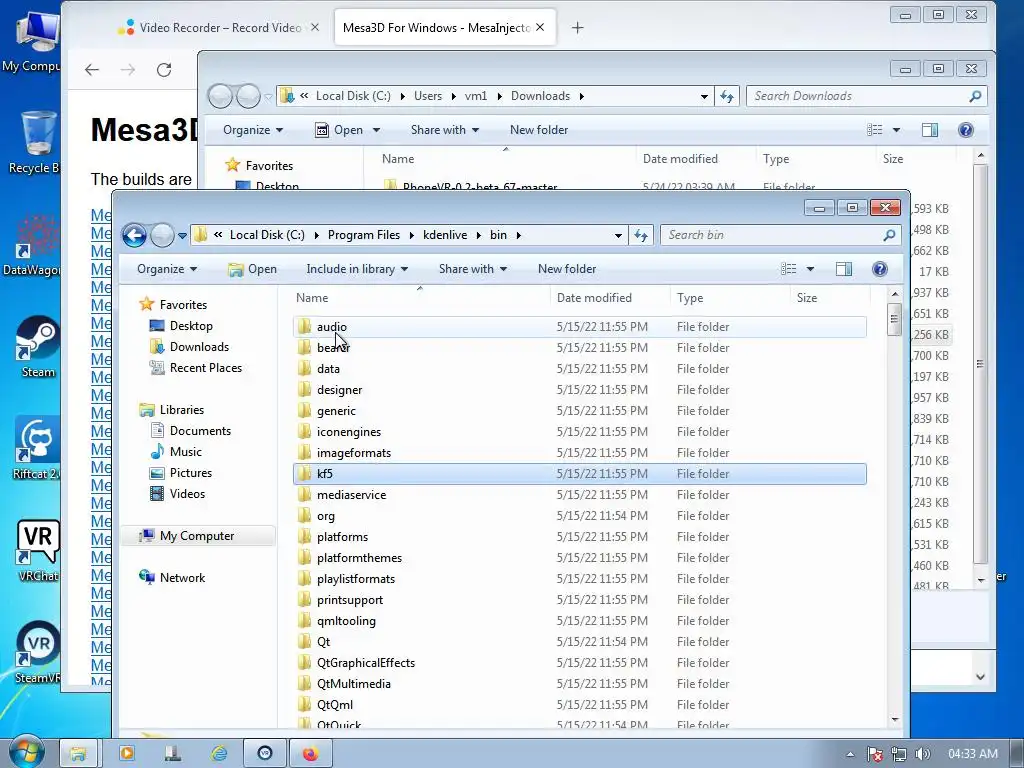Expand Organize menu in the Downloads window
The width and height of the screenshot is (1024, 768).
click(253, 130)
